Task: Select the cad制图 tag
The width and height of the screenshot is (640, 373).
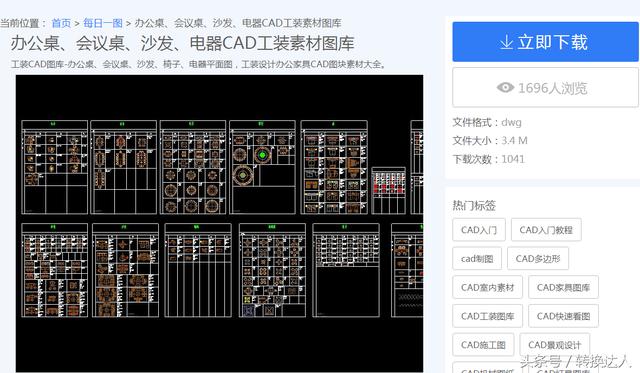Action: [x=477, y=259]
